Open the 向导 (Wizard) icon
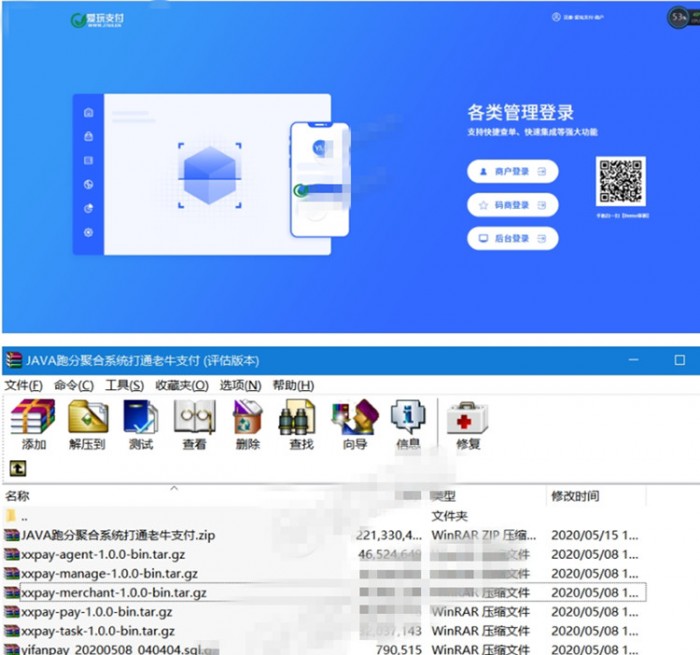700x655 pixels. click(354, 424)
